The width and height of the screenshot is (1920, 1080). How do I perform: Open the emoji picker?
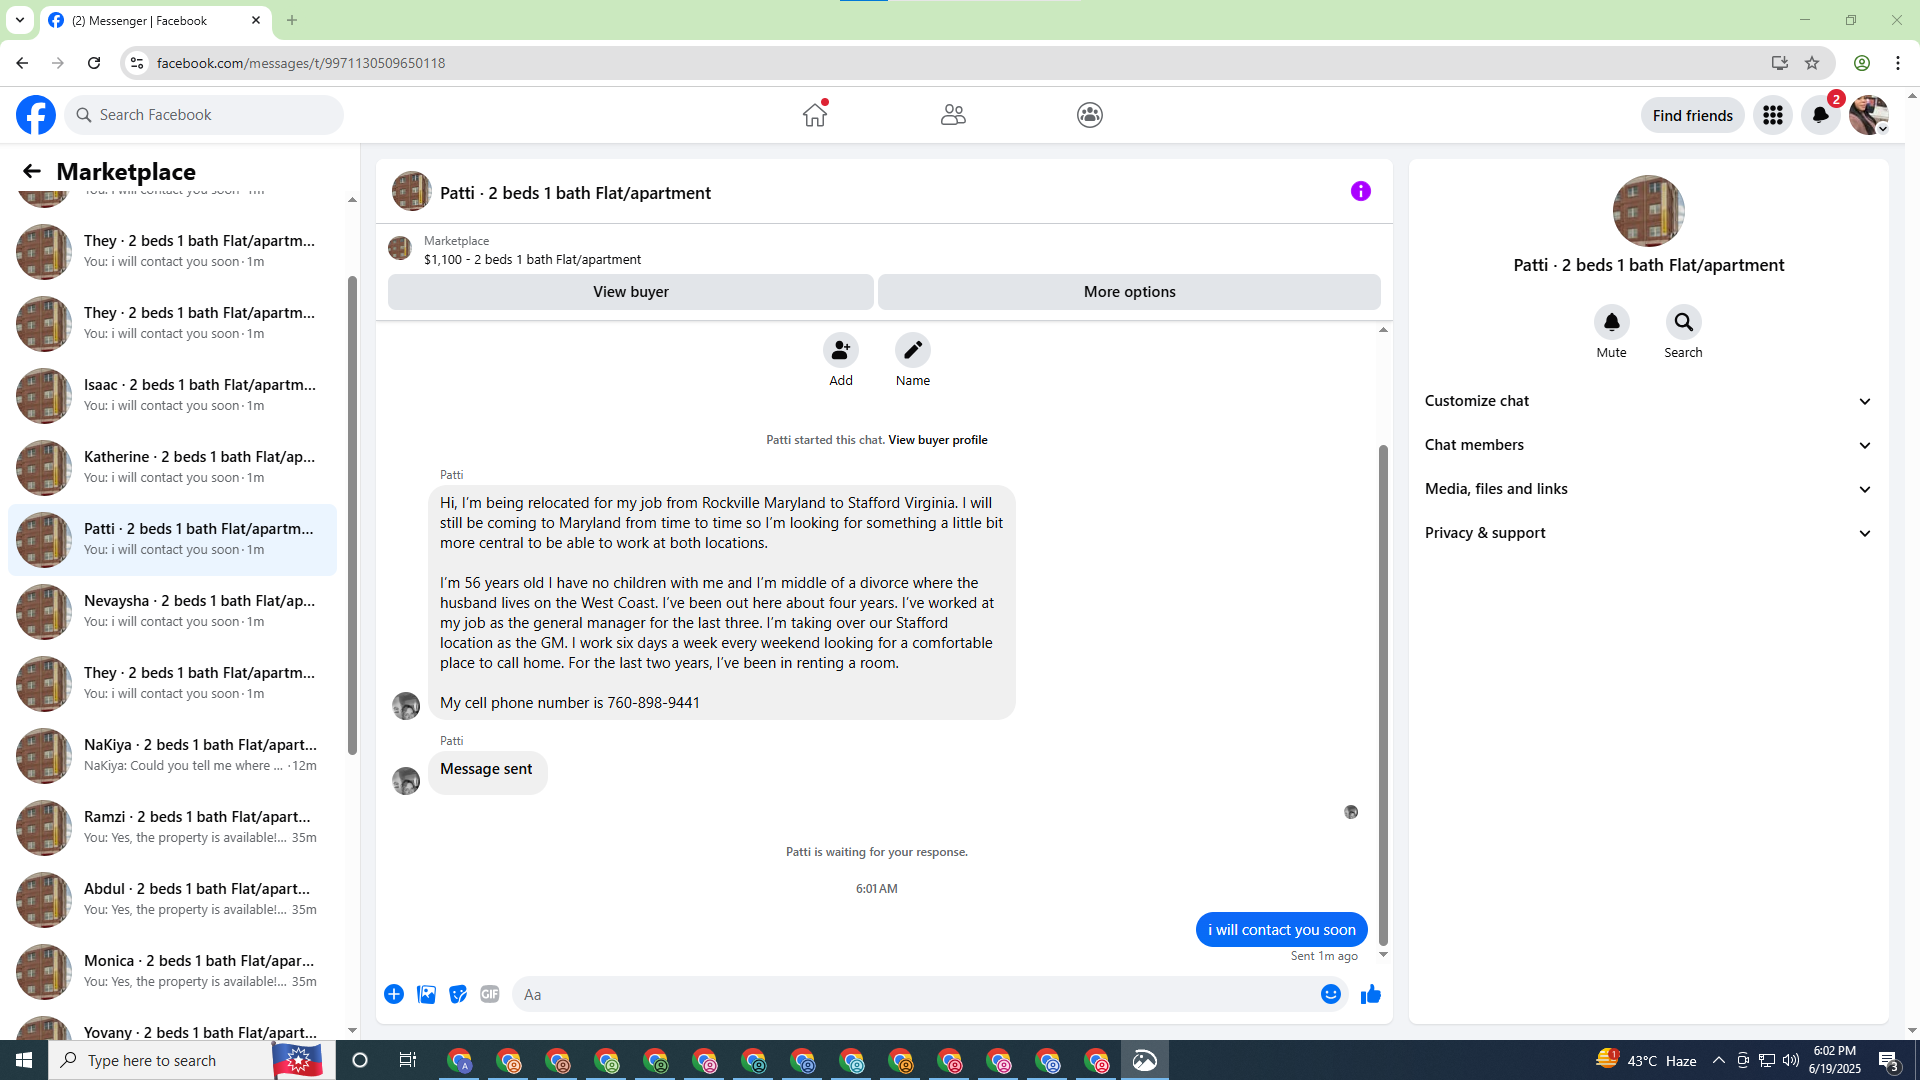[1331, 994]
